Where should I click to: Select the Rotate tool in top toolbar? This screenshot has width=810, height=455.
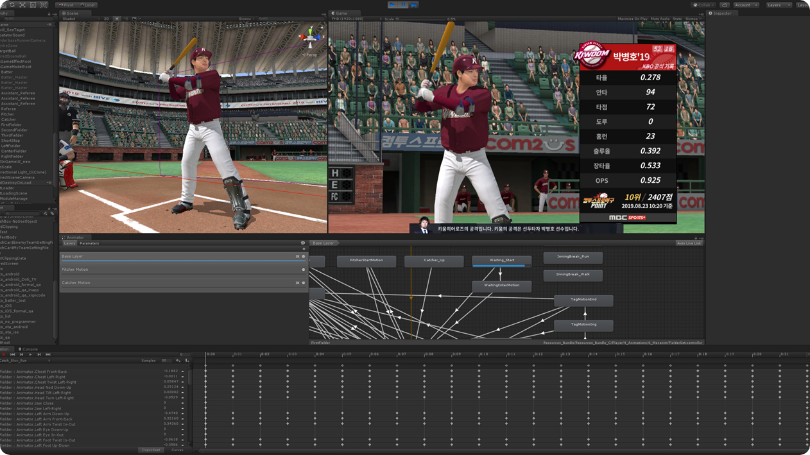click(12, 5)
